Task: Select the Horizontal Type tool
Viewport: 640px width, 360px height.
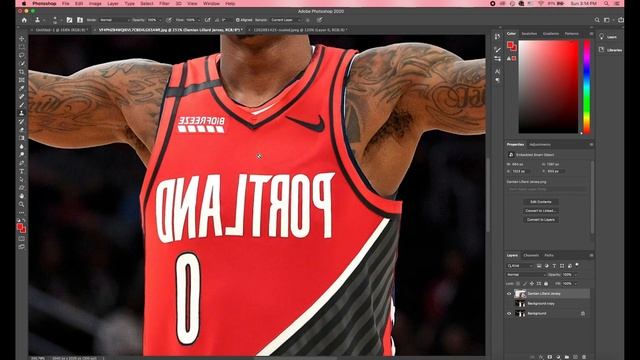Action: (x=22, y=171)
